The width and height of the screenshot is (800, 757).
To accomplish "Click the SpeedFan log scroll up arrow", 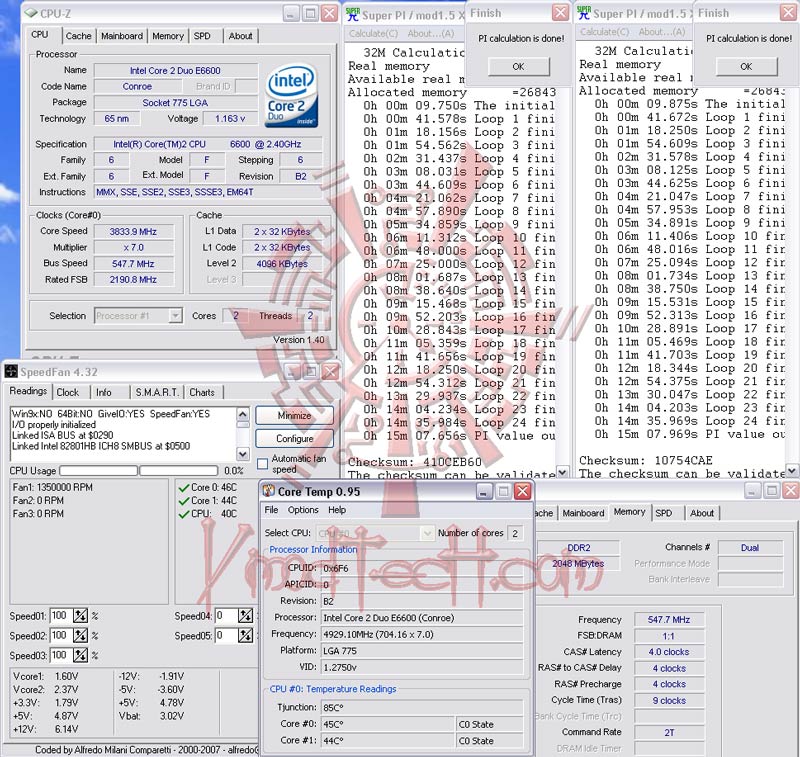I will click(x=243, y=414).
